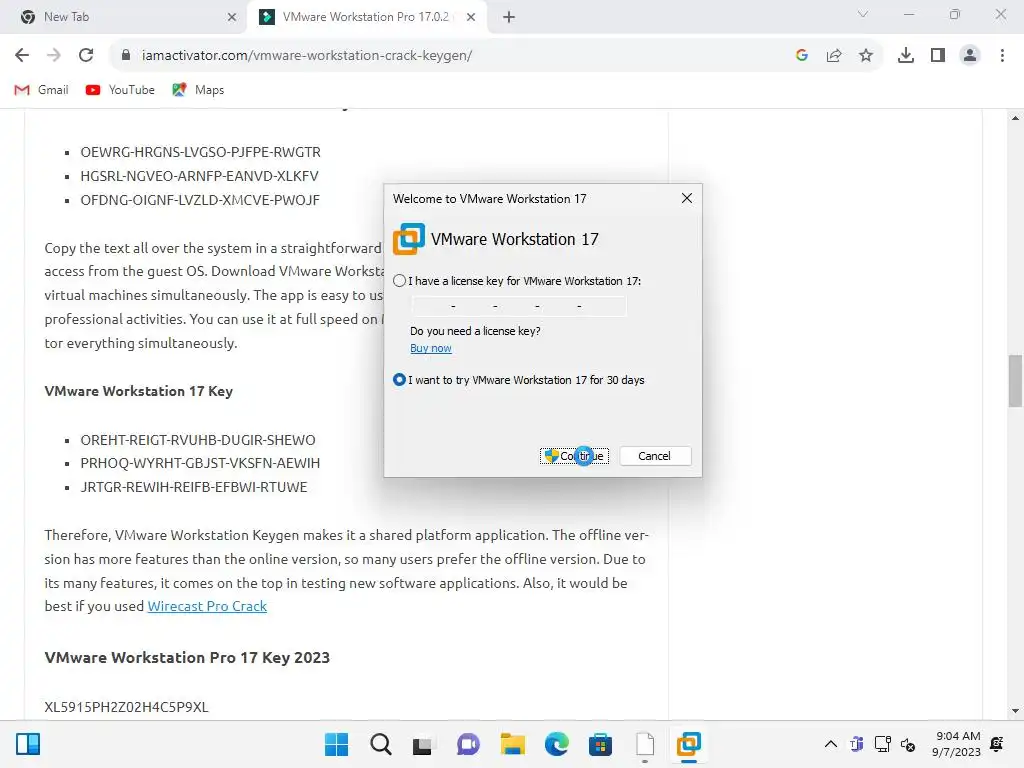Select key text PRHOQ-WYRHT-GBJST-VKSFN-AEWIH
Screen dimensions: 1024x768
tap(200, 463)
